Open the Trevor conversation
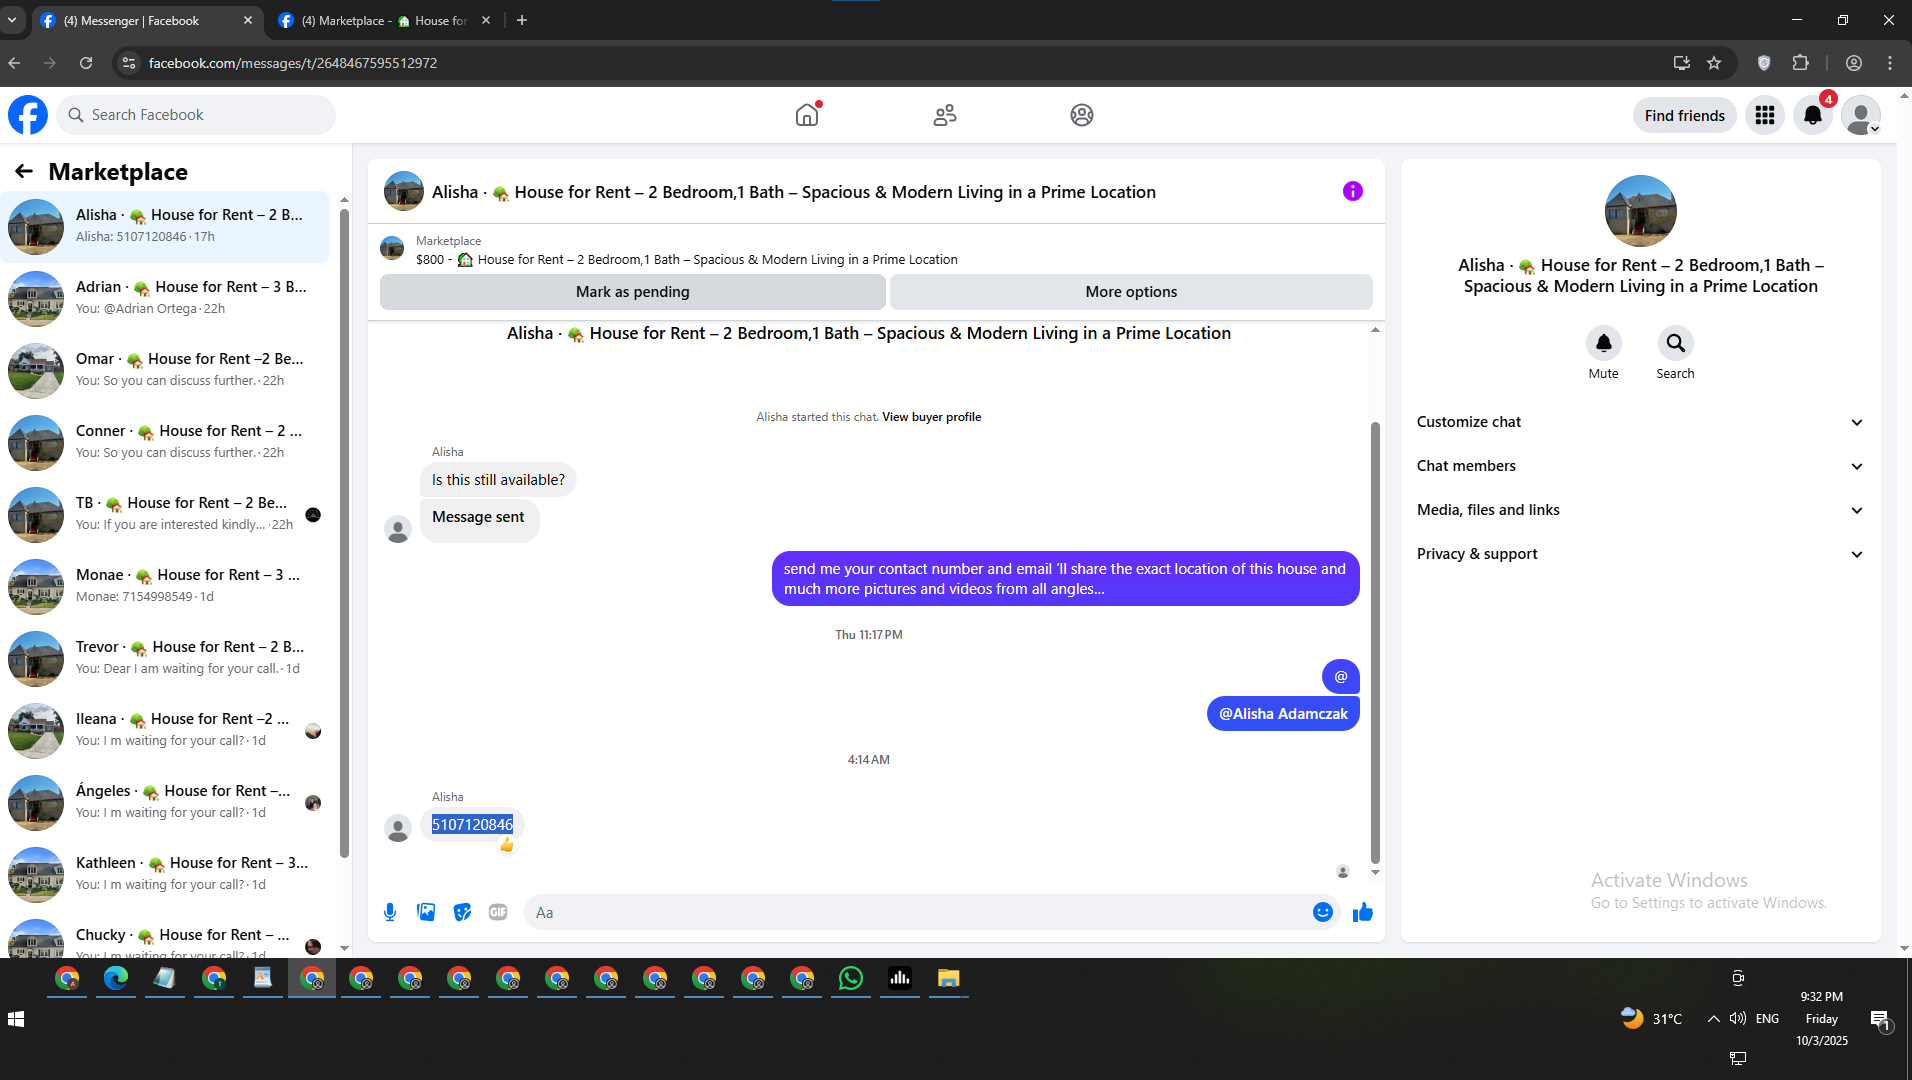Image resolution: width=1912 pixels, height=1080 pixels. tap(165, 659)
